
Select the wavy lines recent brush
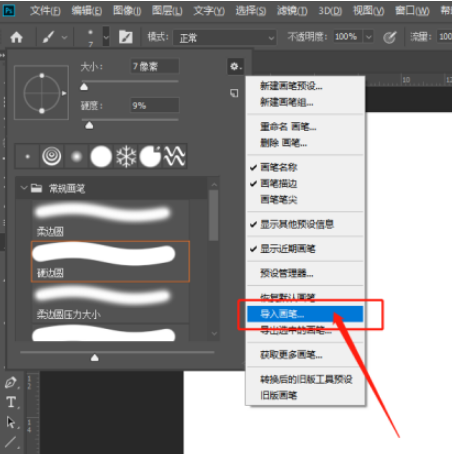(x=174, y=156)
